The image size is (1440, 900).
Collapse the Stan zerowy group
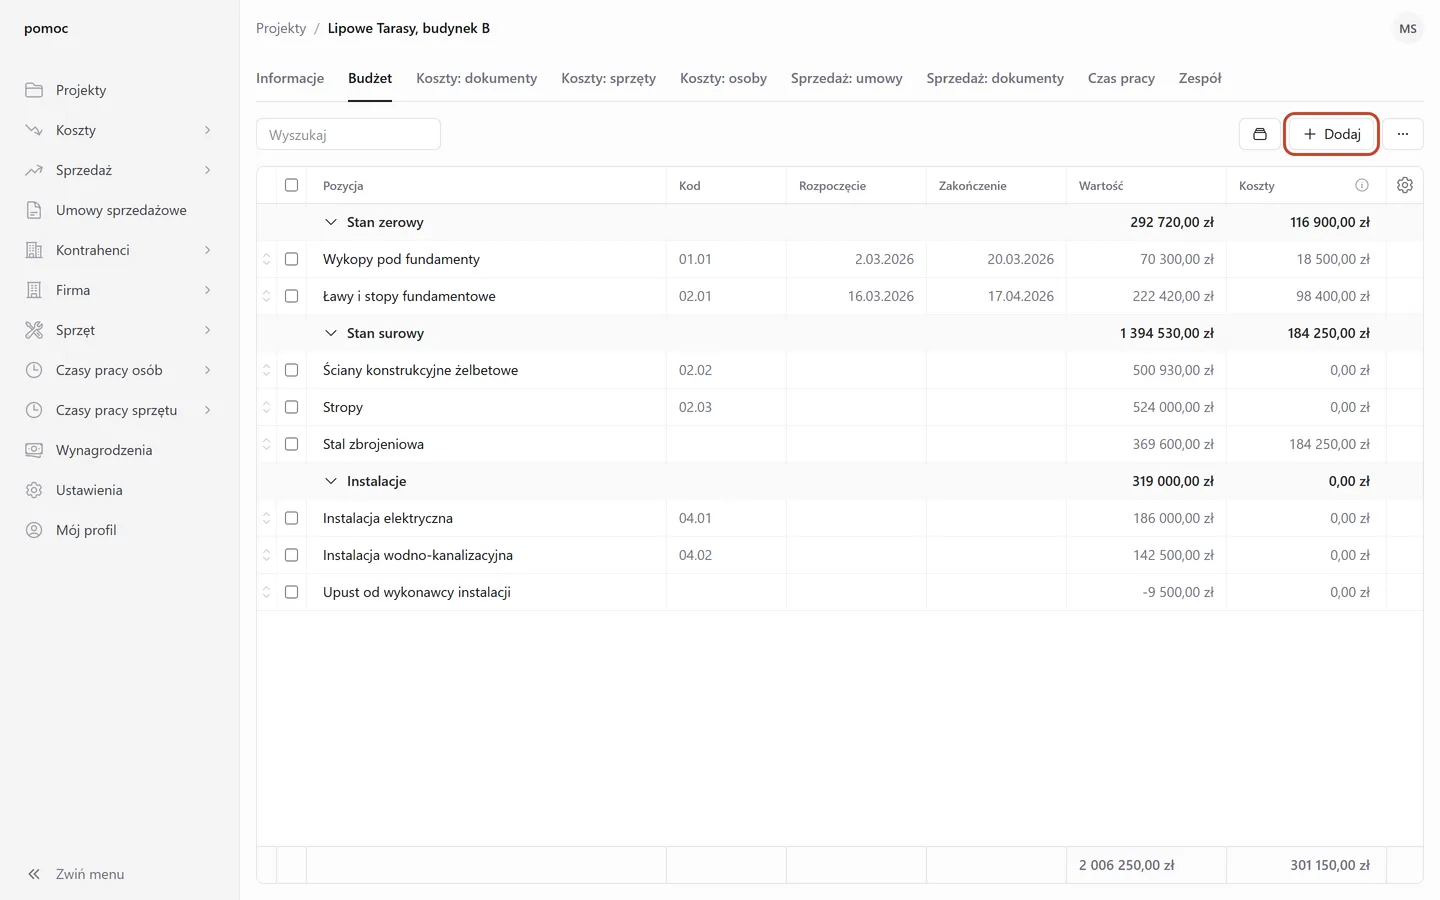point(331,222)
